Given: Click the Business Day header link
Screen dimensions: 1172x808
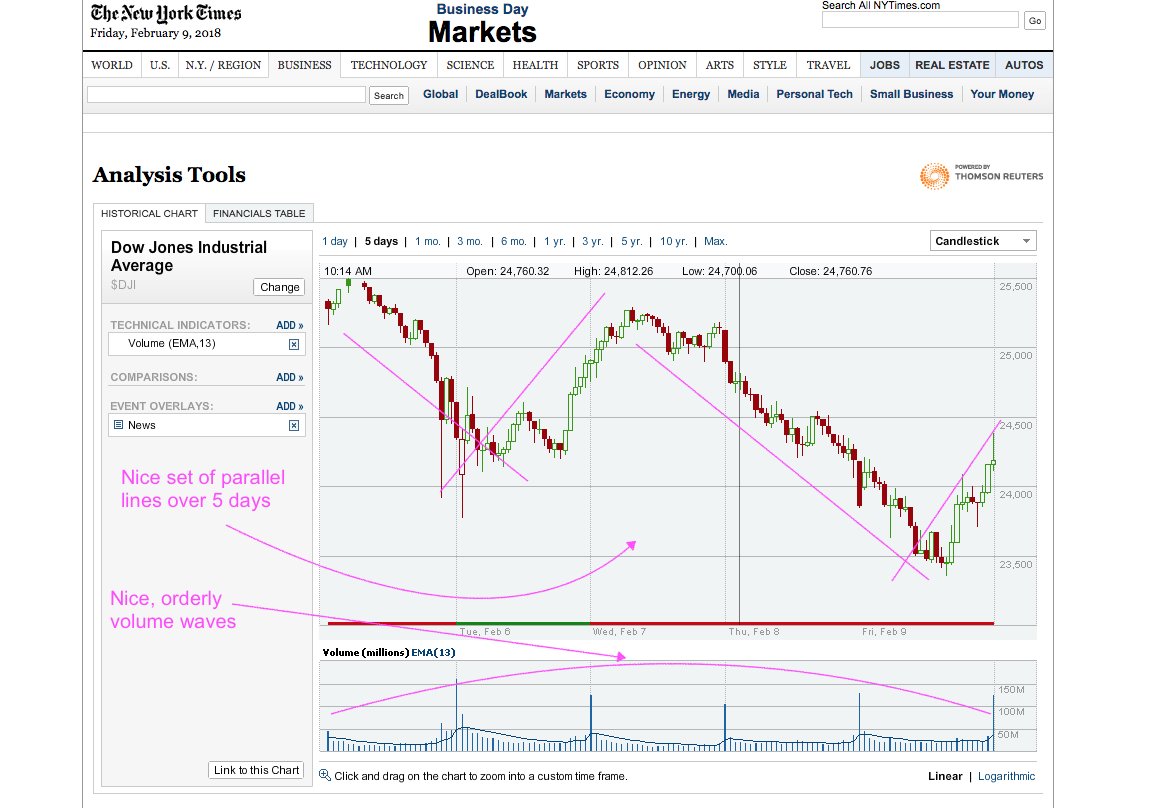Looking at the screenshot, I should pos(482,10).
